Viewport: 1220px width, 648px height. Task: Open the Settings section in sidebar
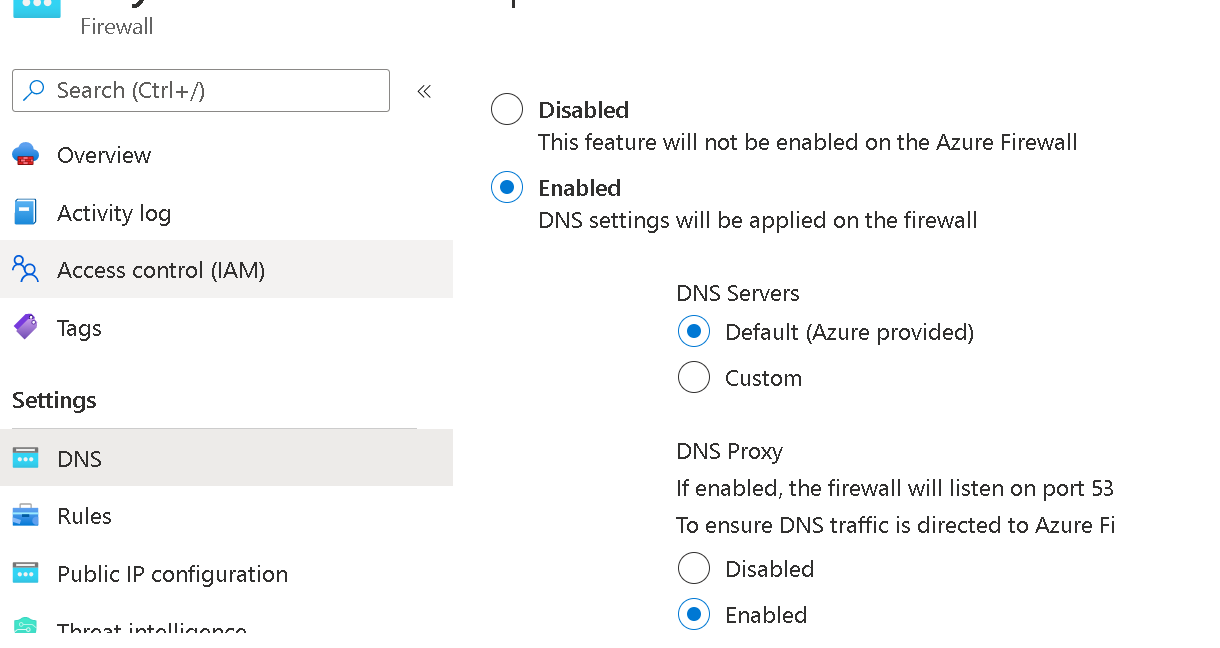pos(54,400)
